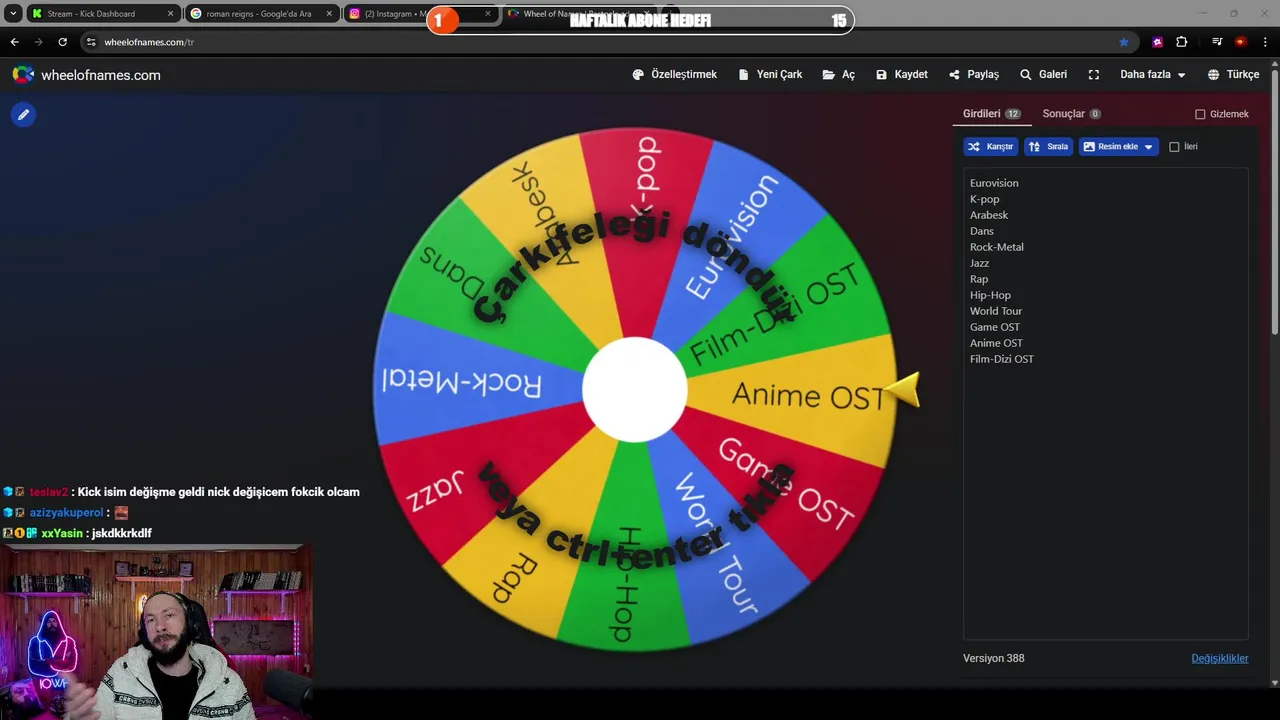Click the bookmark star icon
This screenshot has width=1280, height=720.
pos(1124,42)
